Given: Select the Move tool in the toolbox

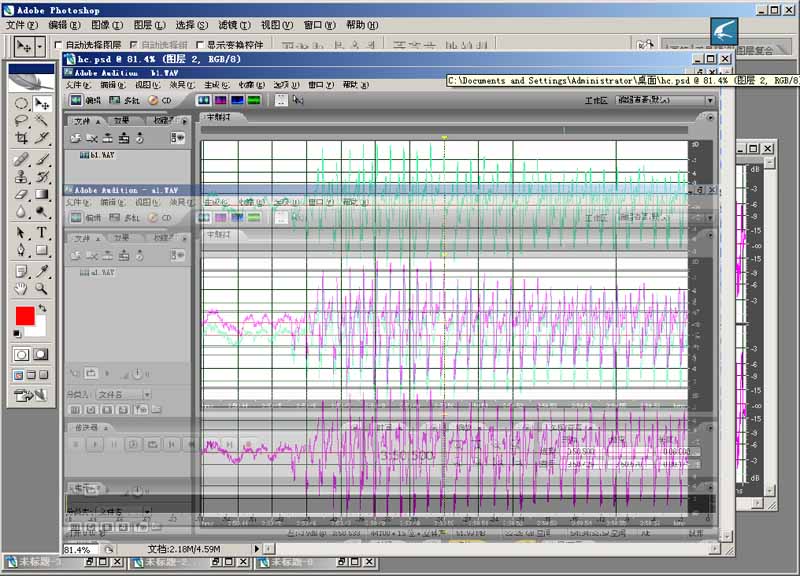Looking at the screenshot, I should 42,104.
